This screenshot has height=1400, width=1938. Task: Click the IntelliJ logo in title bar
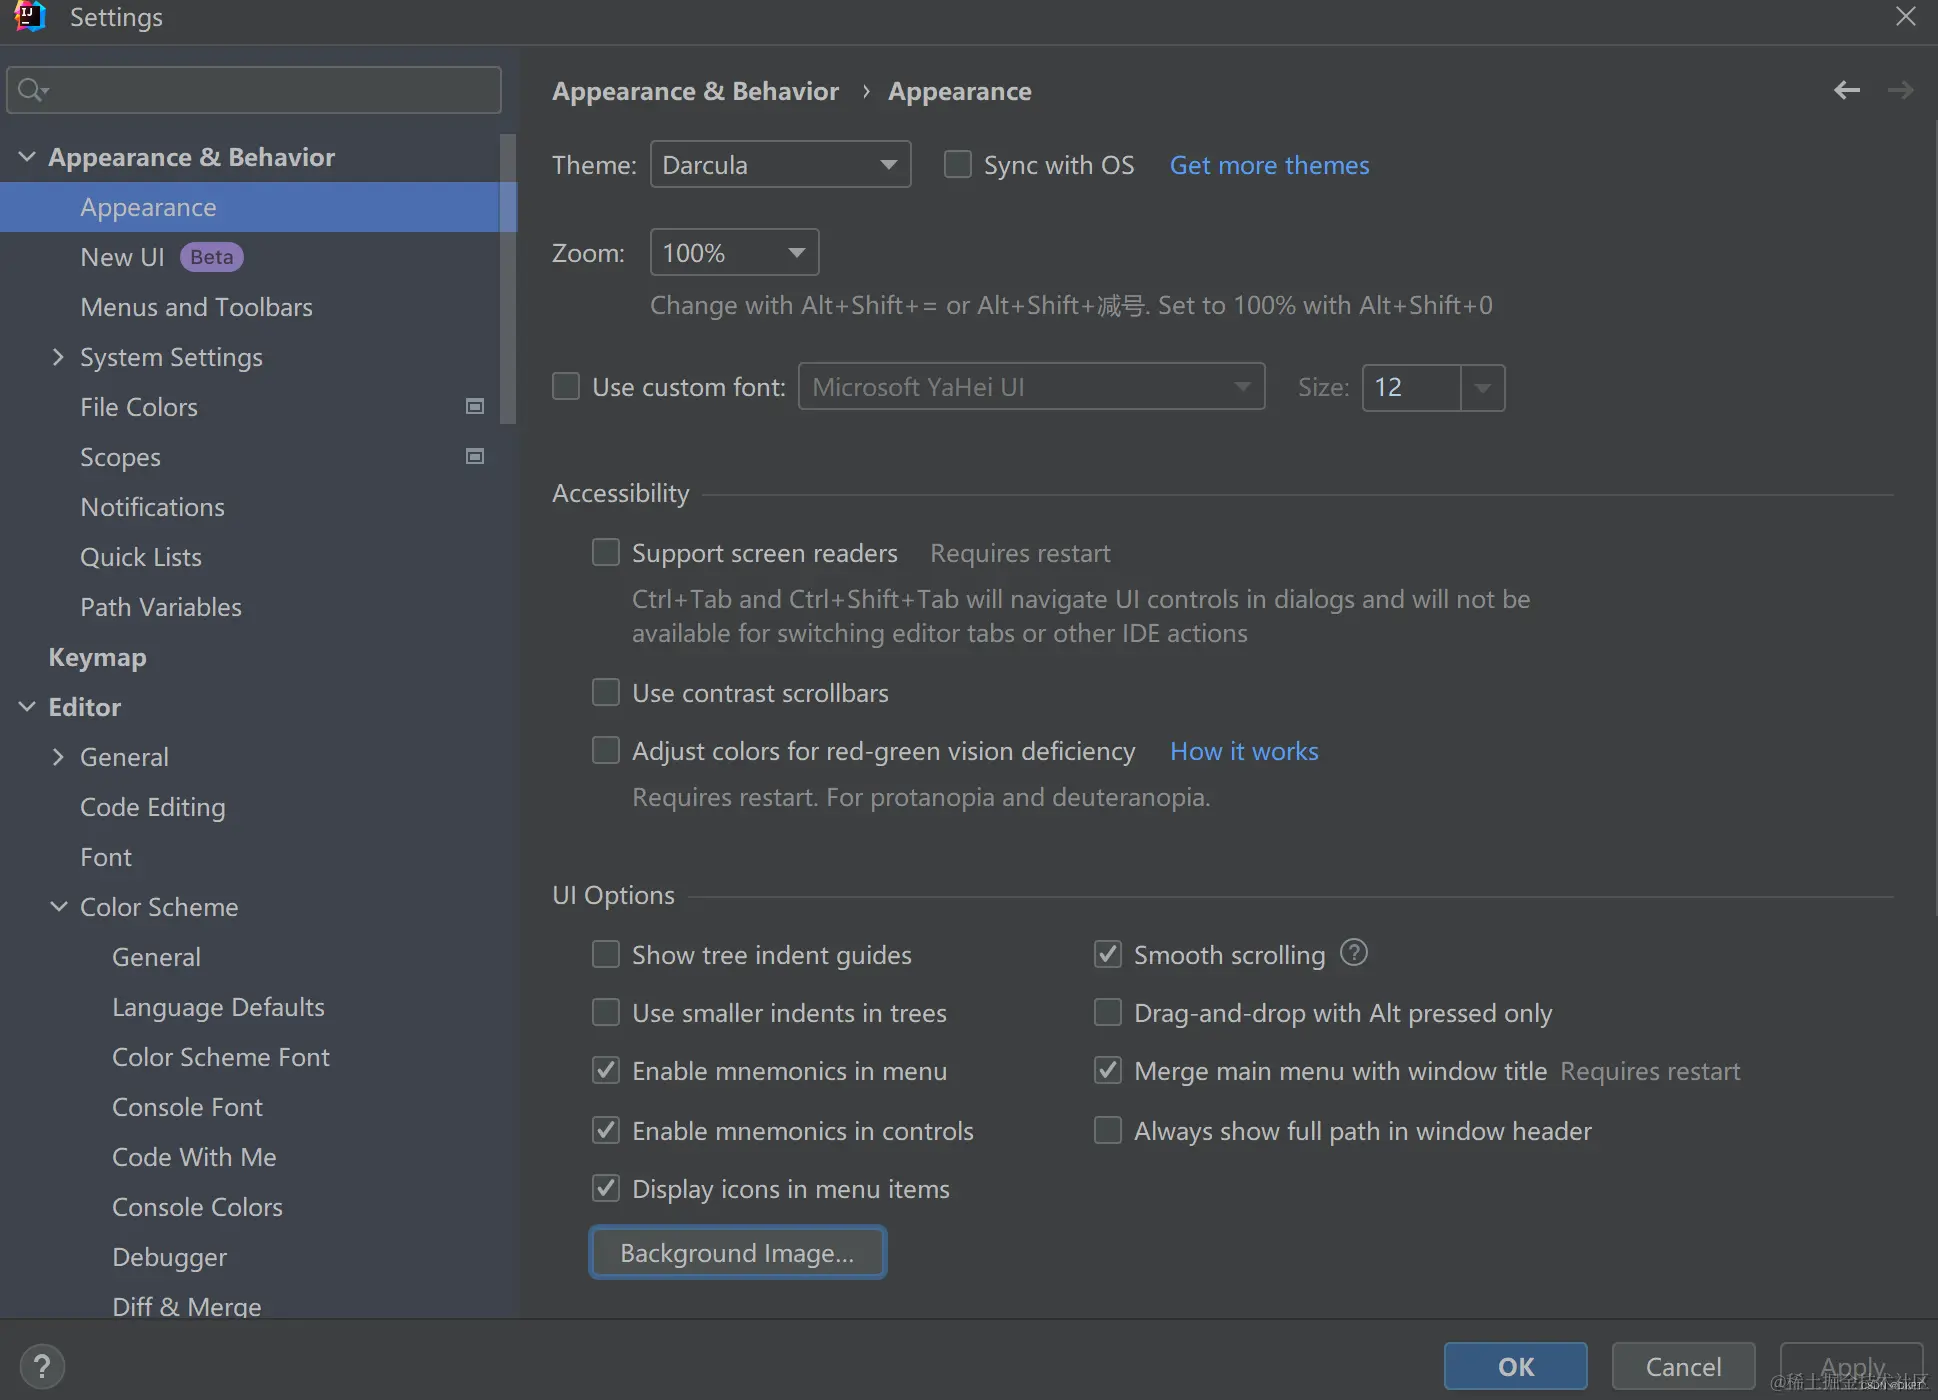29,17
